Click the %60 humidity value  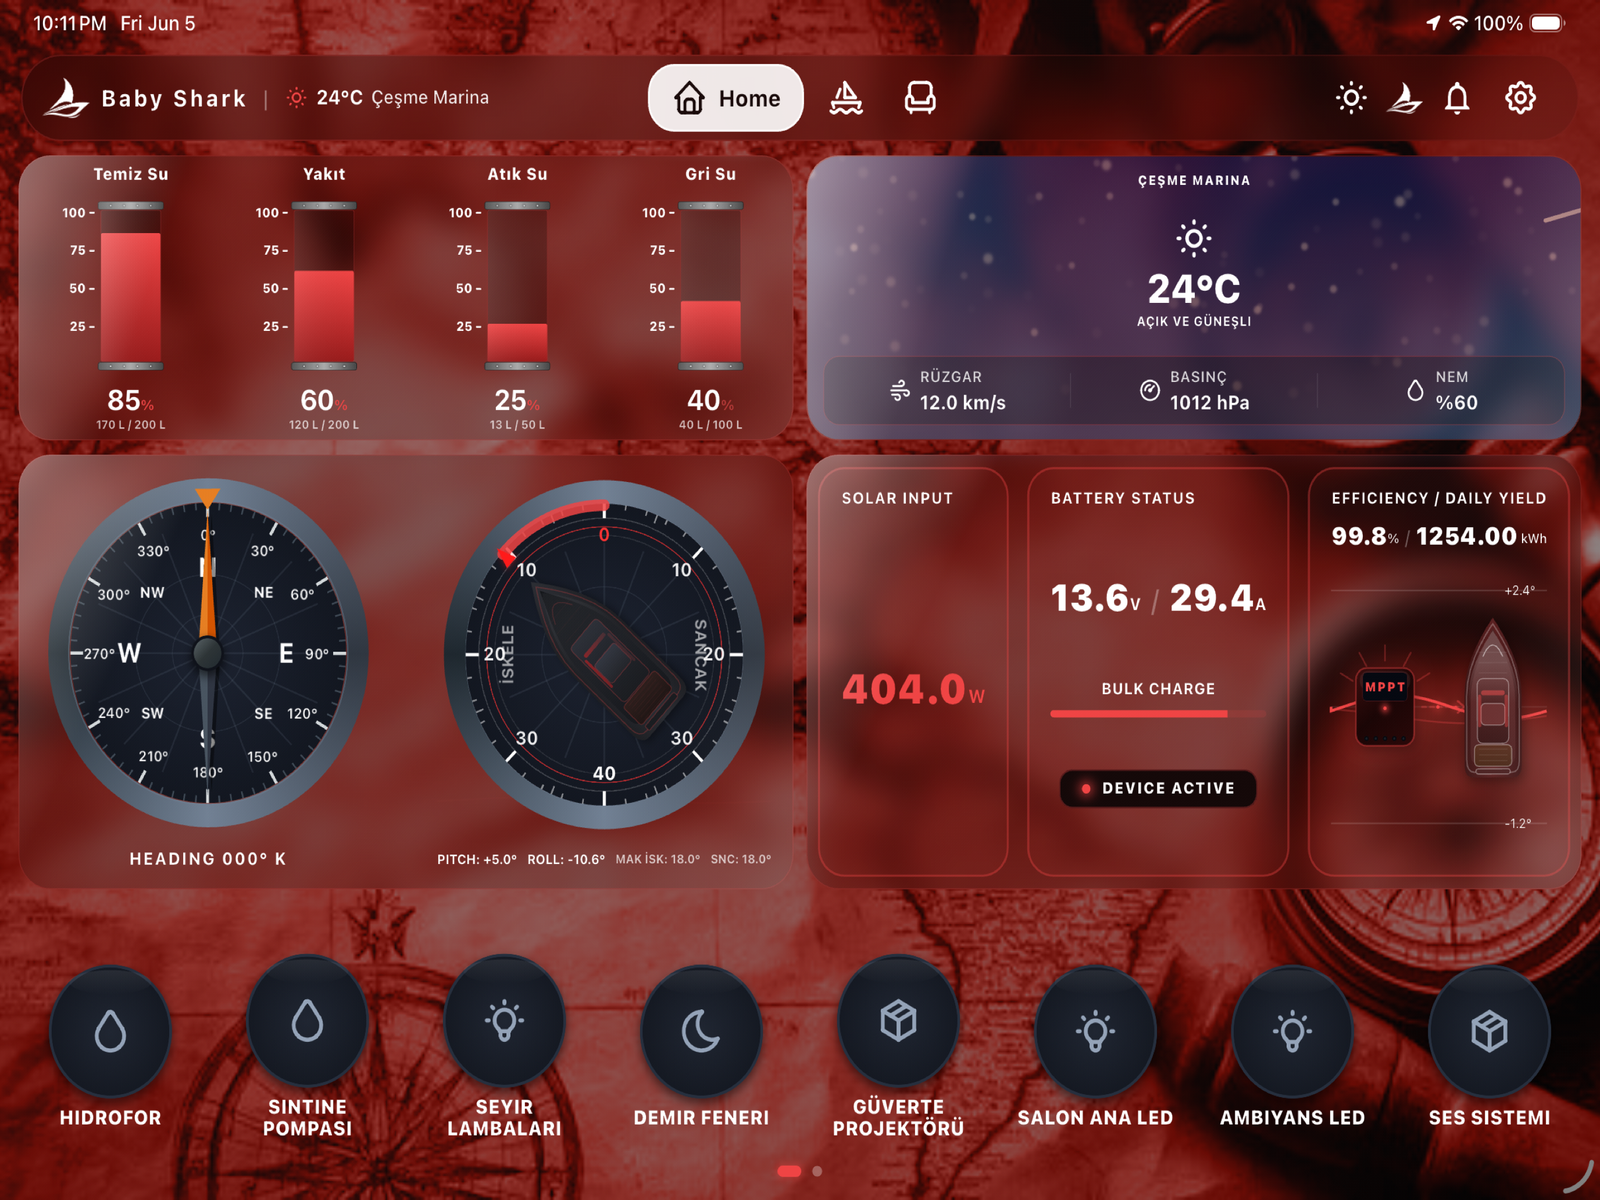point(1457,403)
